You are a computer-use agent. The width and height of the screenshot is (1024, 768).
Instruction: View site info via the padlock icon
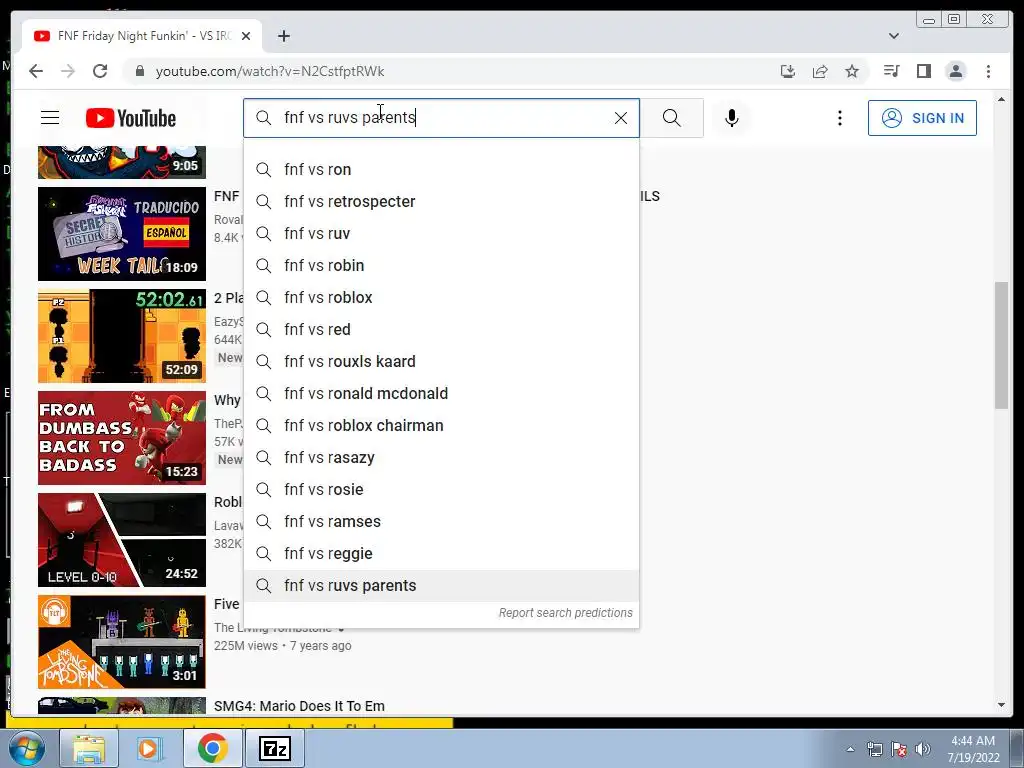(139, 71)
